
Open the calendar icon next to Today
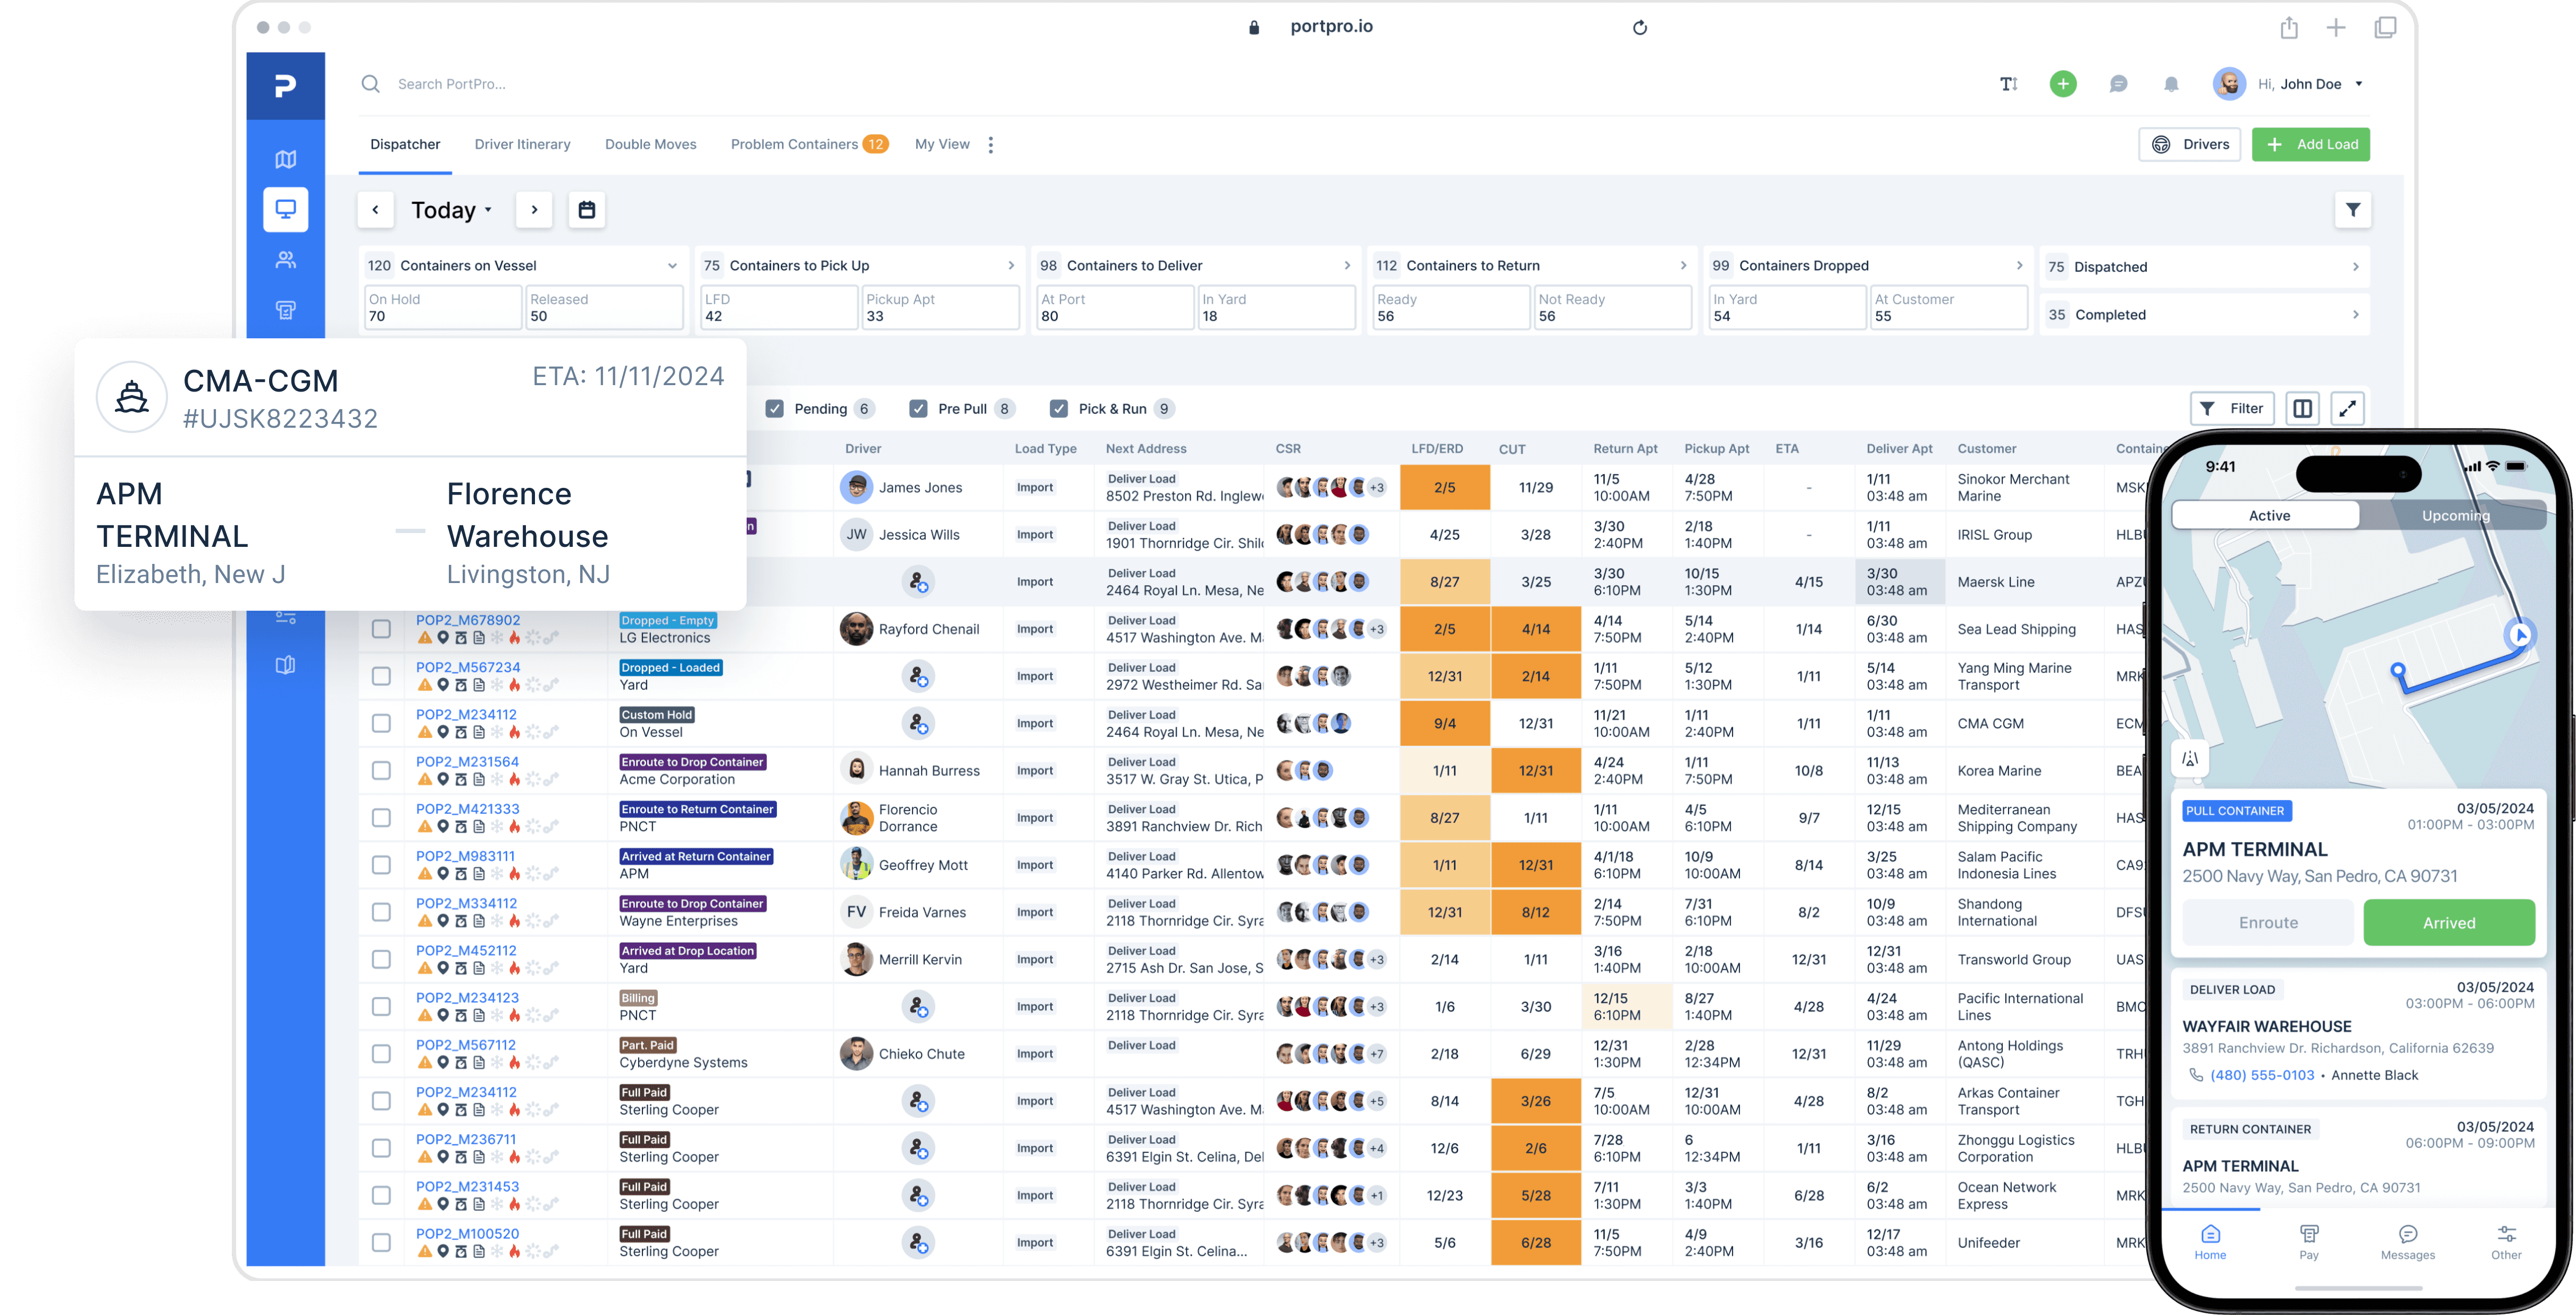[x=587, y=210]
